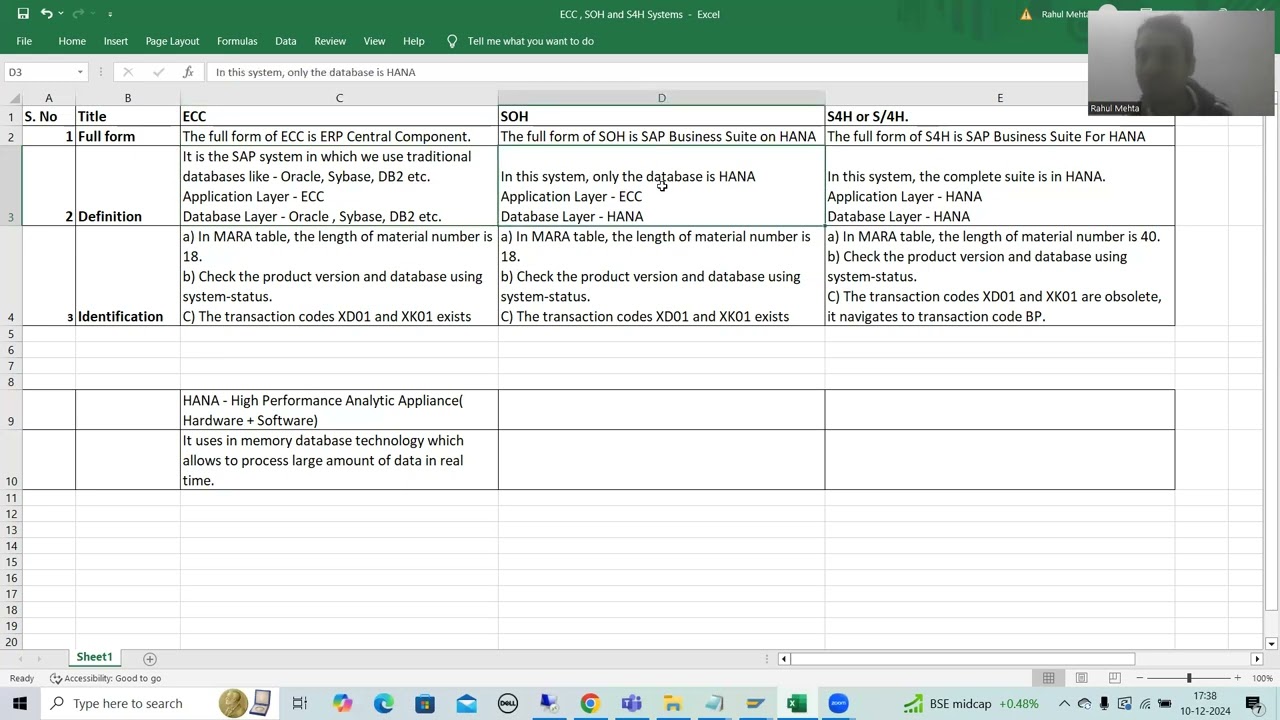Image resolution: width=1280 pixels, height=720 pixels.
Task: Switch to Page Layout view in status bar
Action: pyautogui.click(x=1081, y=678)
